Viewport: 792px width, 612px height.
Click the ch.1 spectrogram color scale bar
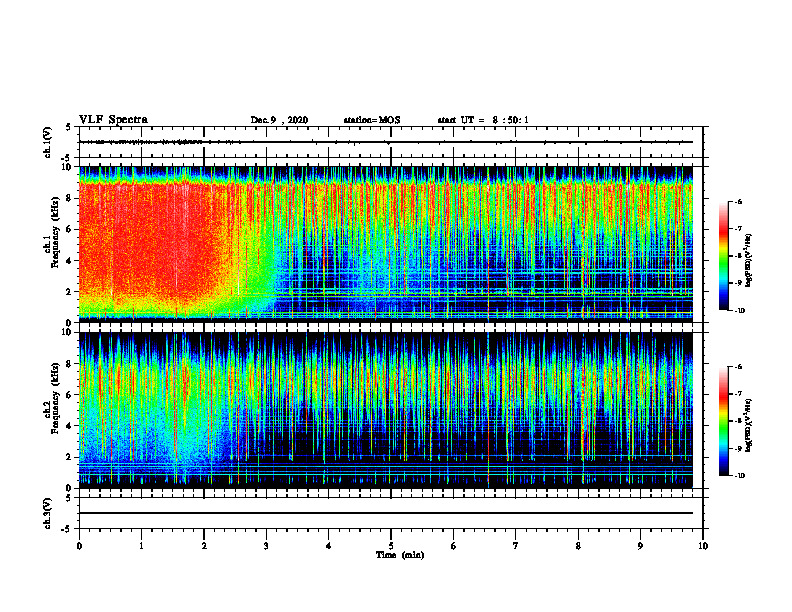coord(724,256)
